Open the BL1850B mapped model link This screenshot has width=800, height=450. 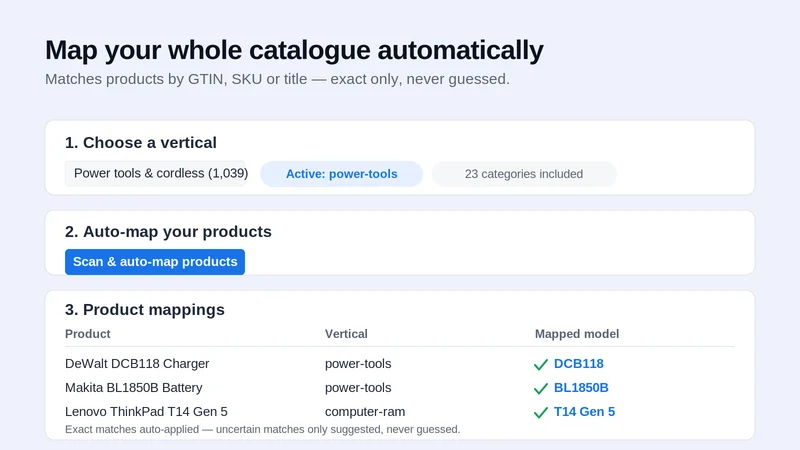(581, 388)
